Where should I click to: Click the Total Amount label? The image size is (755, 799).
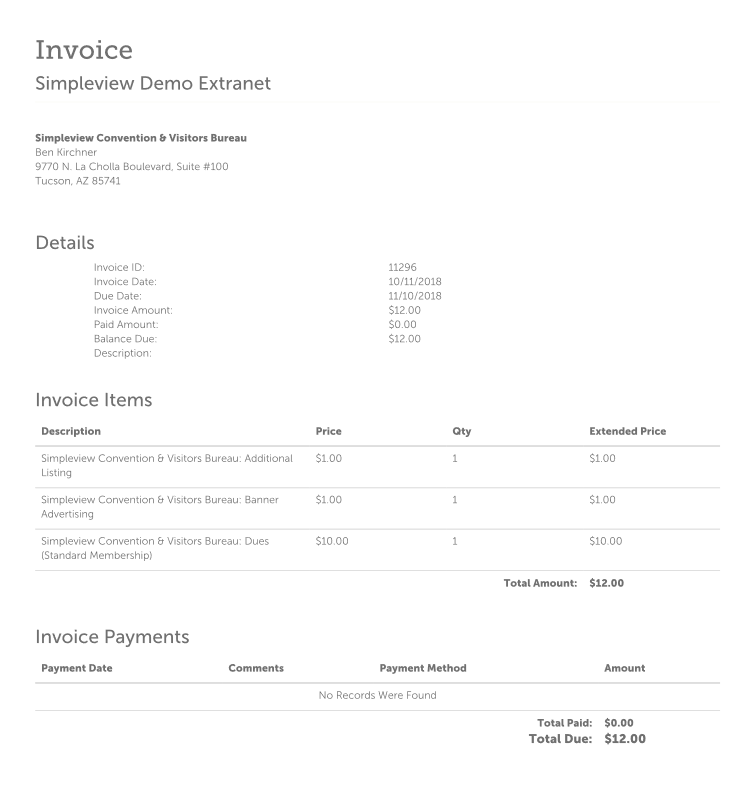click(541, 583)
